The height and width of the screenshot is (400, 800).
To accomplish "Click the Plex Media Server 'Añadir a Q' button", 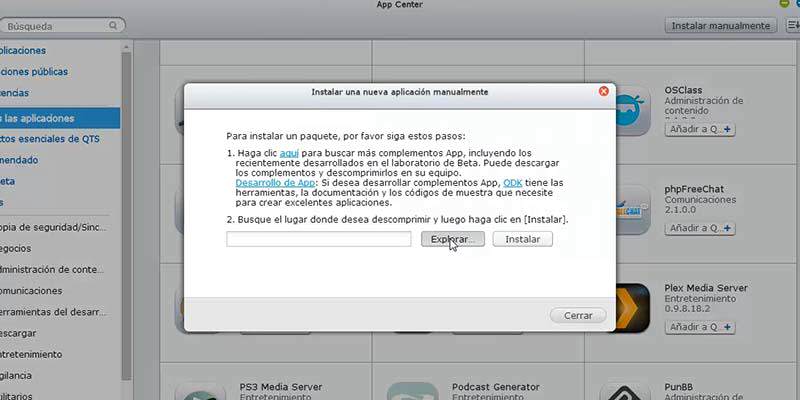I will (x=700, y=327).
